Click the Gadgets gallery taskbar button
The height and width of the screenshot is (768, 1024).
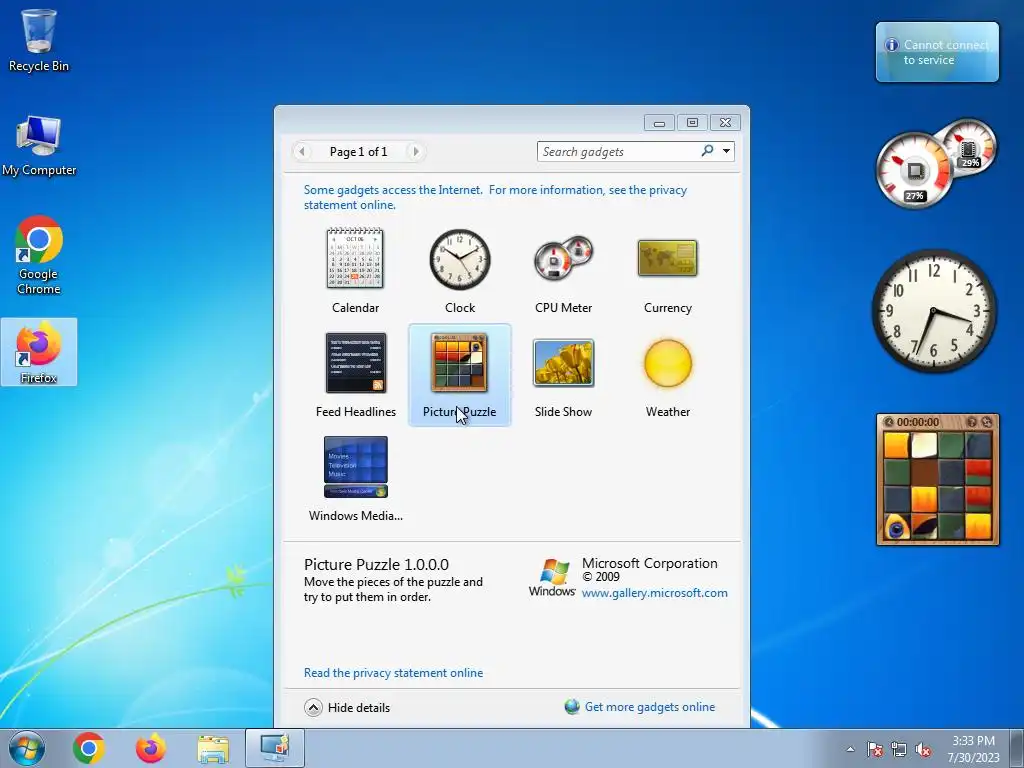pos(274,748)
